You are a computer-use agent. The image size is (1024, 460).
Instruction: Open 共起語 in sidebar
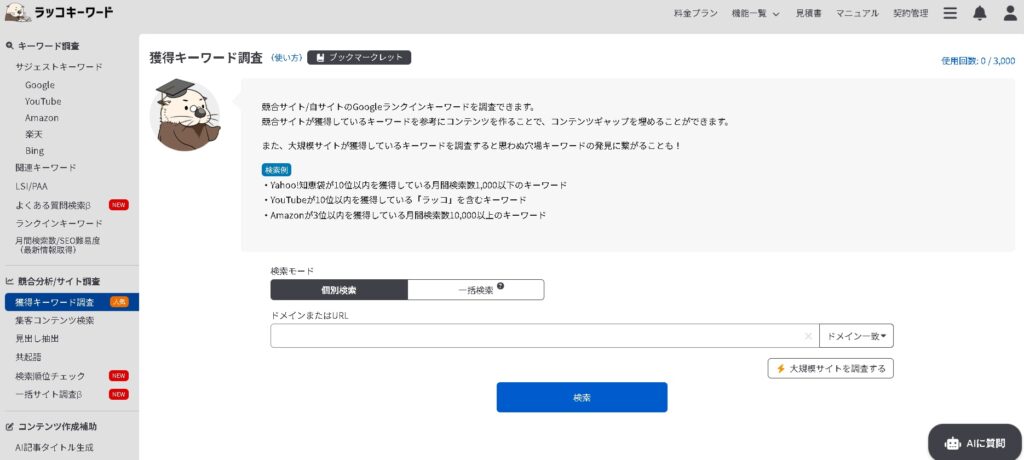[x=28, y=357]
